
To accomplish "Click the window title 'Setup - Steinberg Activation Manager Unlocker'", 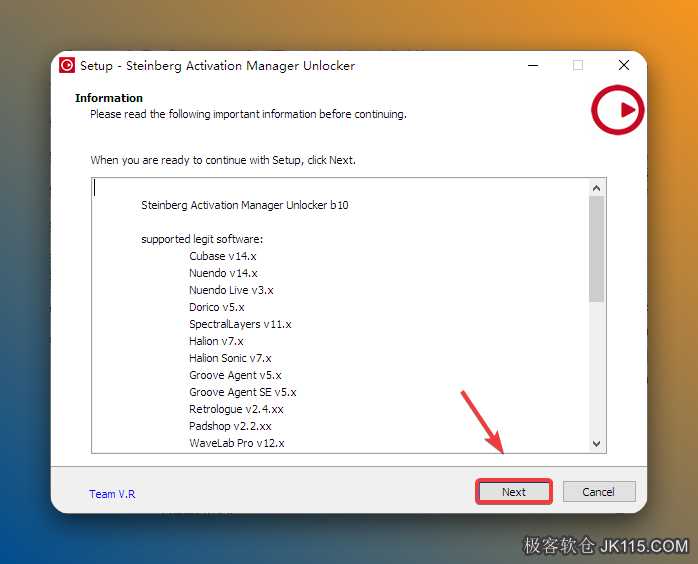I will coord(218,66).
